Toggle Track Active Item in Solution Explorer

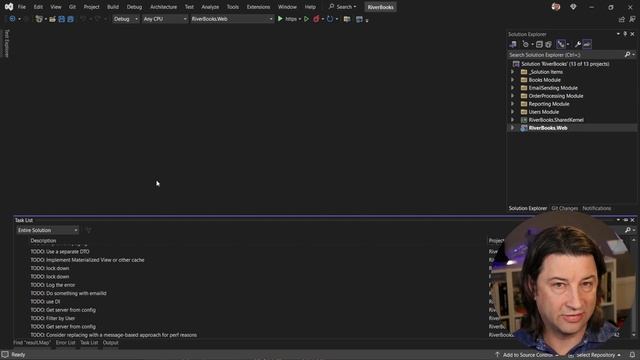pyautogui.click(x=561, y=44)
